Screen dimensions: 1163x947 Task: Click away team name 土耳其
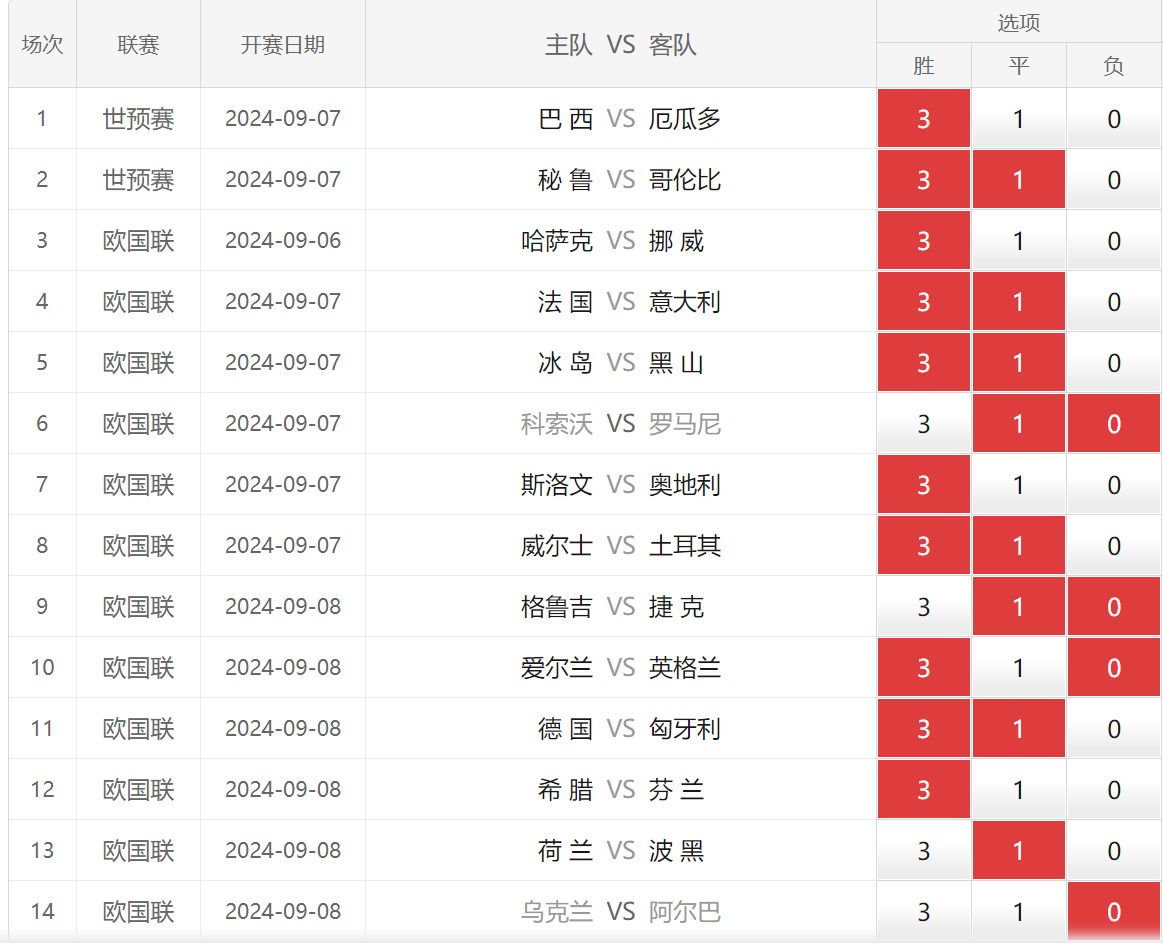685,546
